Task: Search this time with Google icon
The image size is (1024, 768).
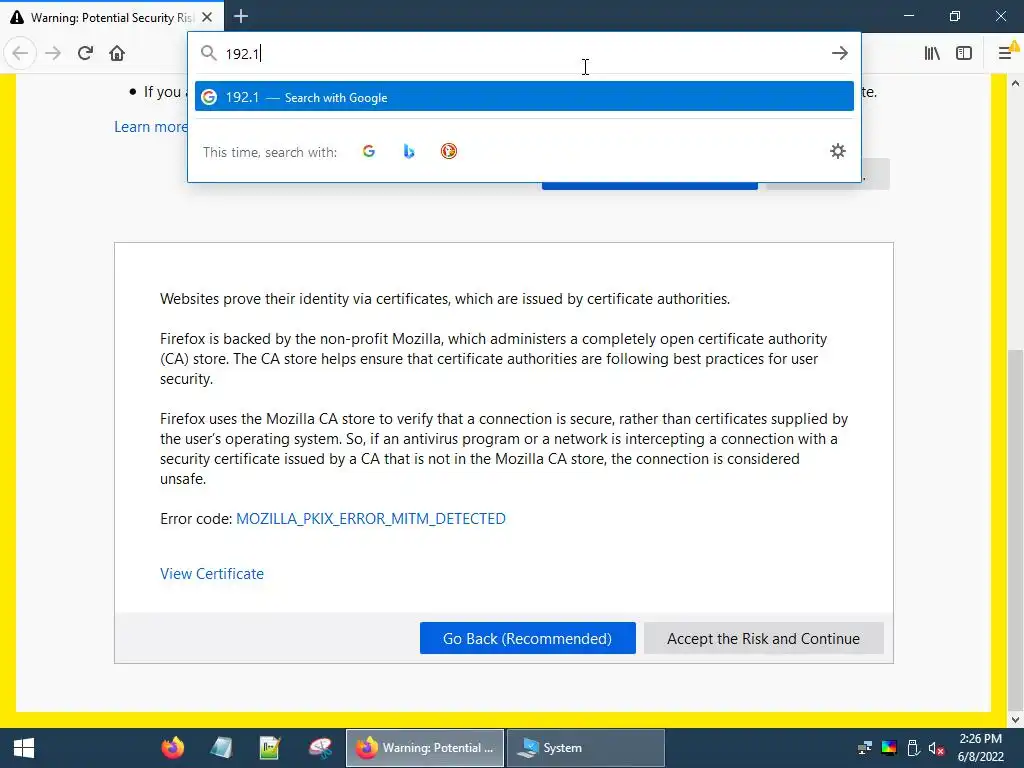Action: coord(369,152)
